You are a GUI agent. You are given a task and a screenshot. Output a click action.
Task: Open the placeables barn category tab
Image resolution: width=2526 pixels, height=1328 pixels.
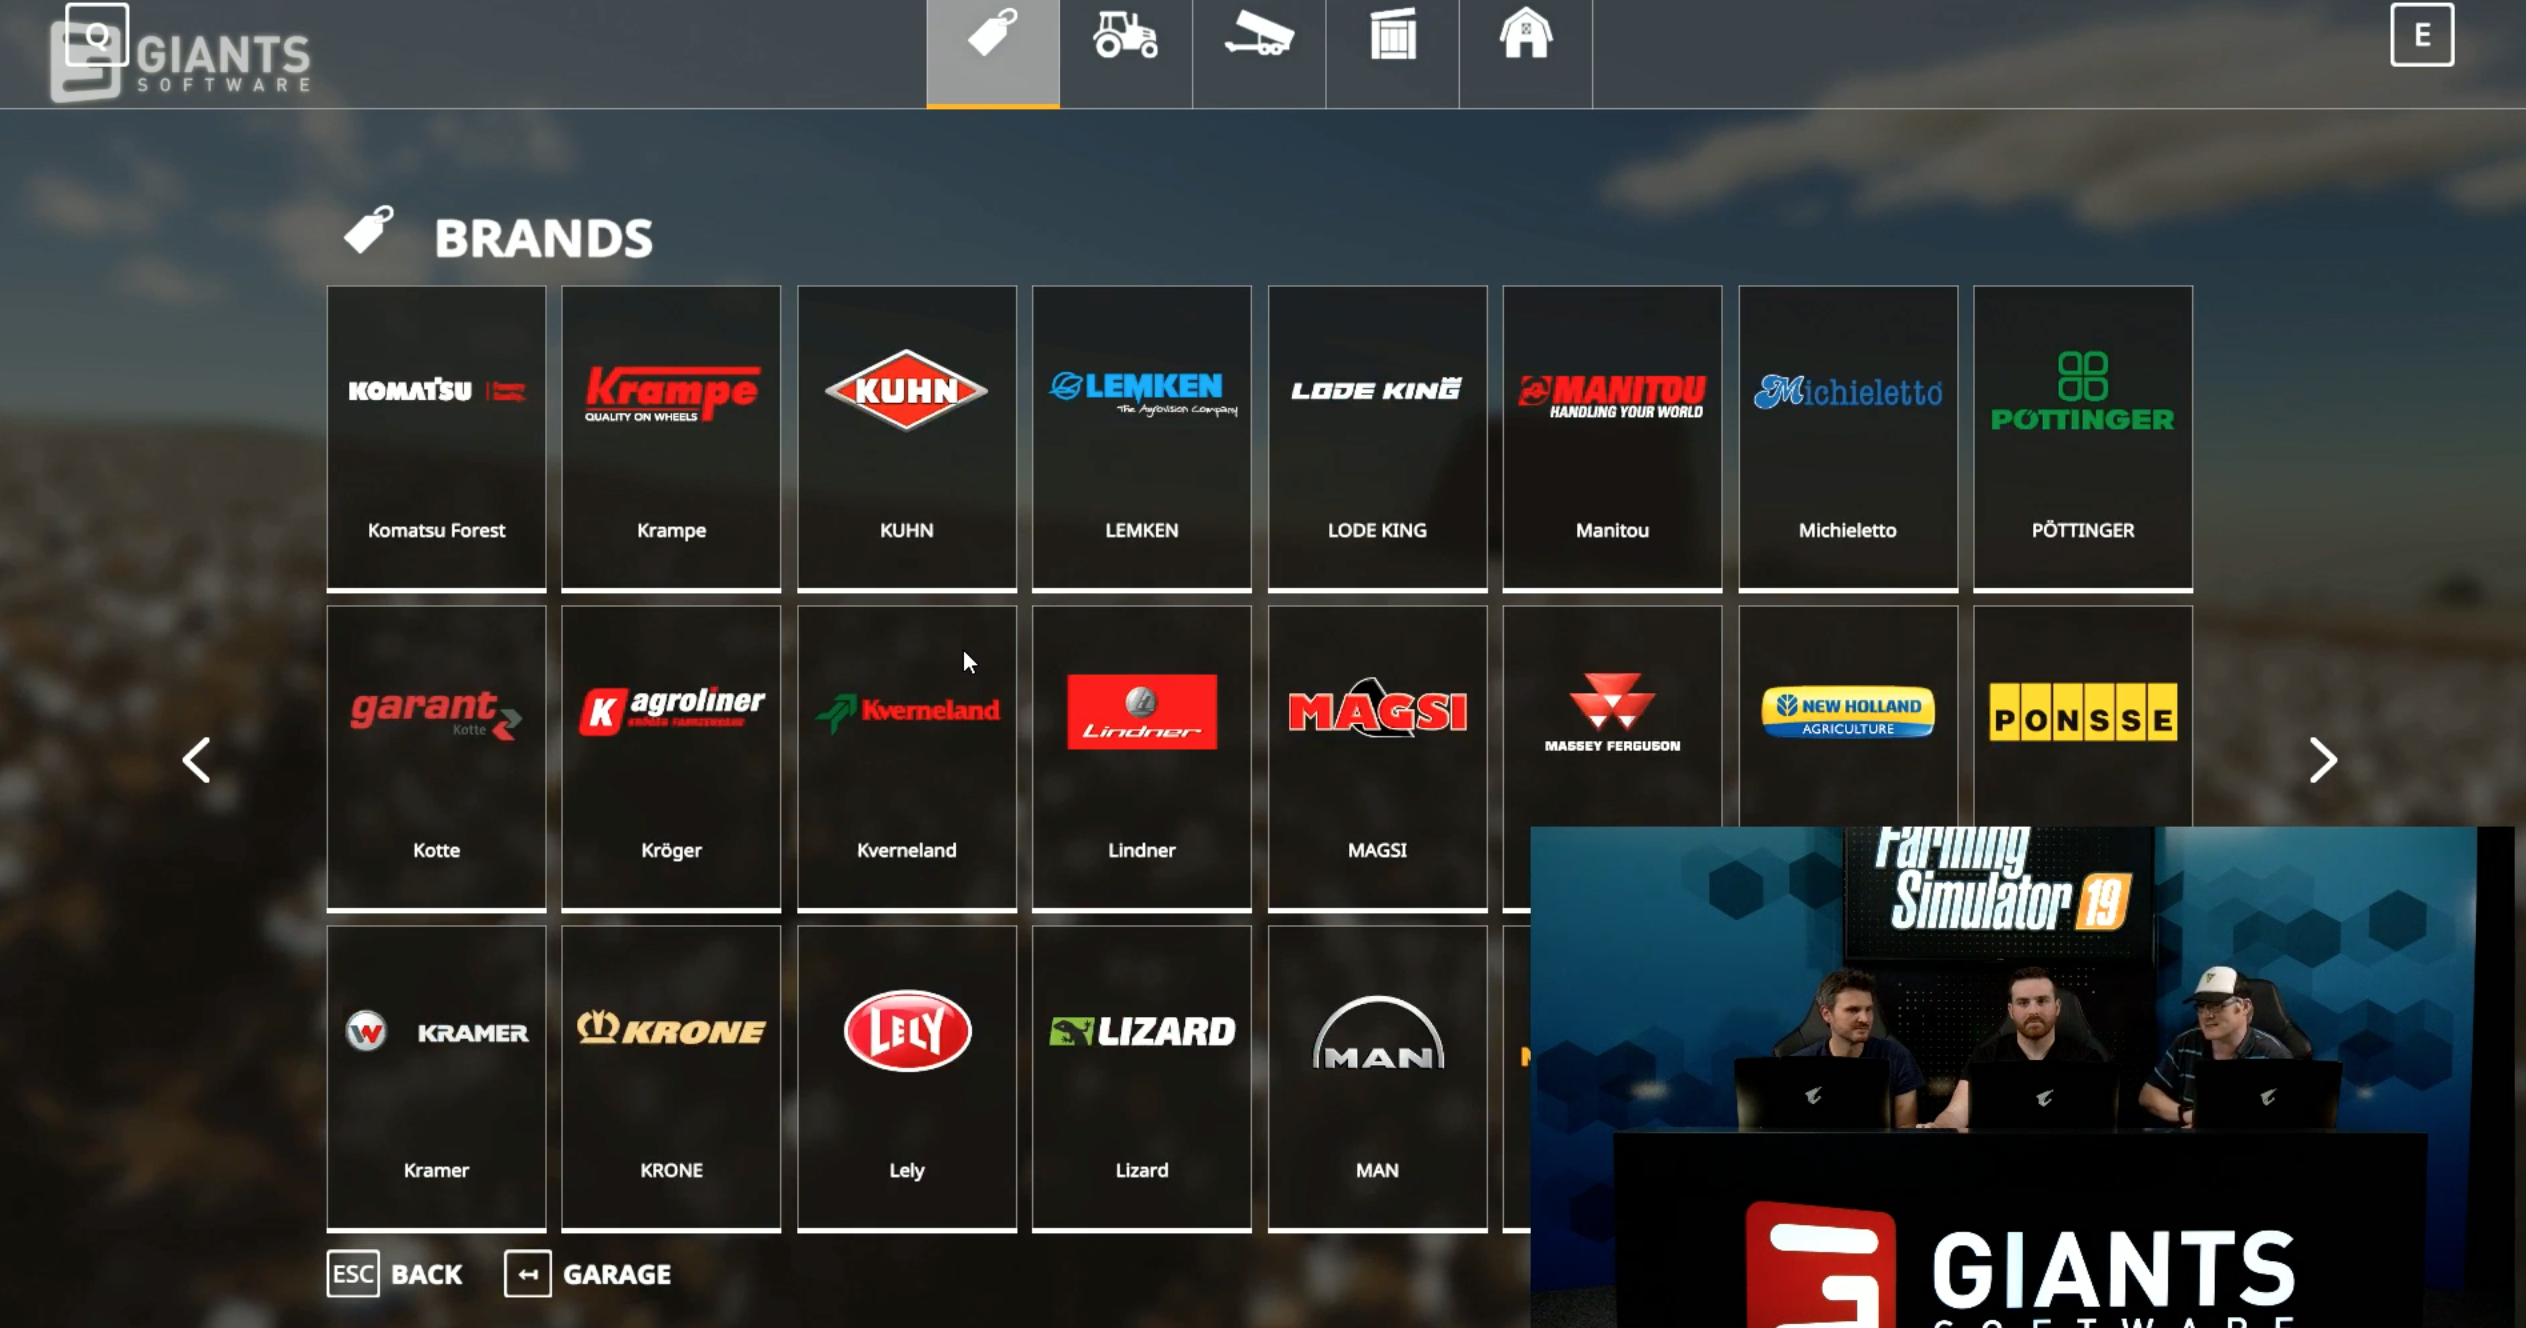(1525, 40)
